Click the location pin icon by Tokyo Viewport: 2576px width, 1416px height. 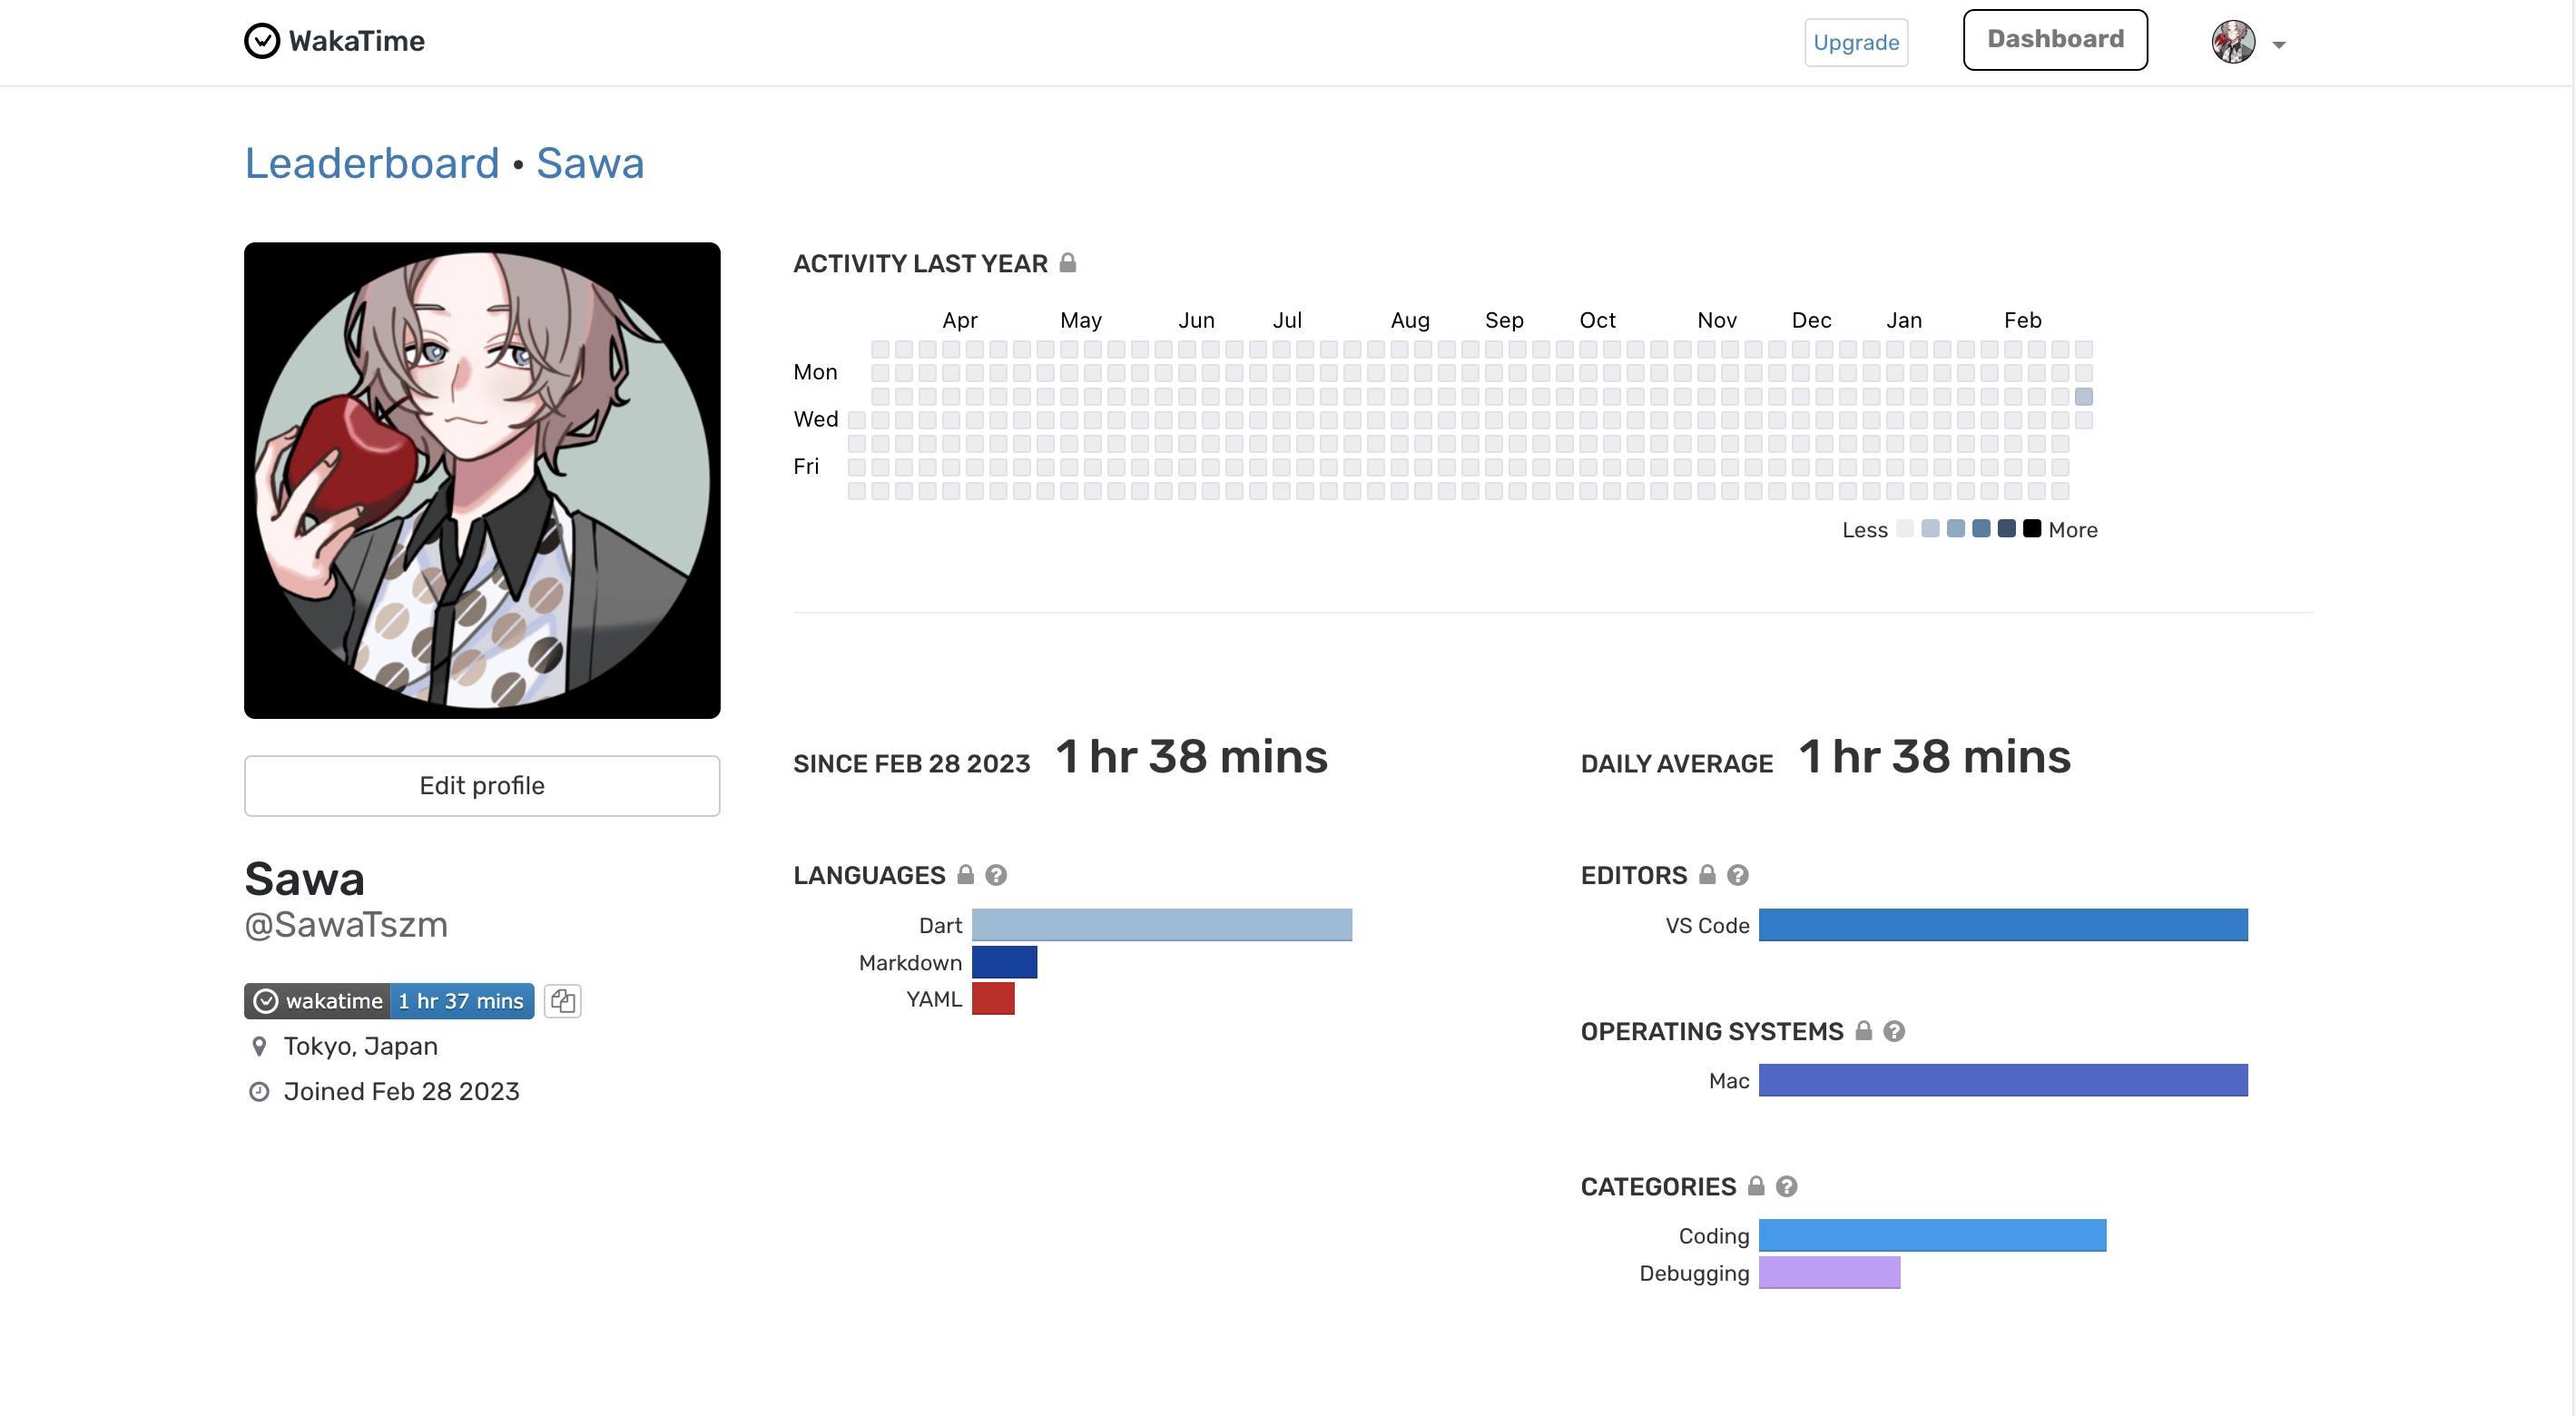[x=259, y=1046]
